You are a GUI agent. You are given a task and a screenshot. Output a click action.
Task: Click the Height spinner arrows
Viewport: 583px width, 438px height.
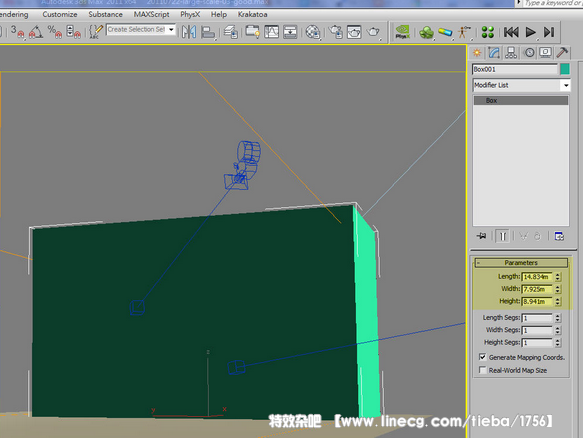click(x=557, y=301)
